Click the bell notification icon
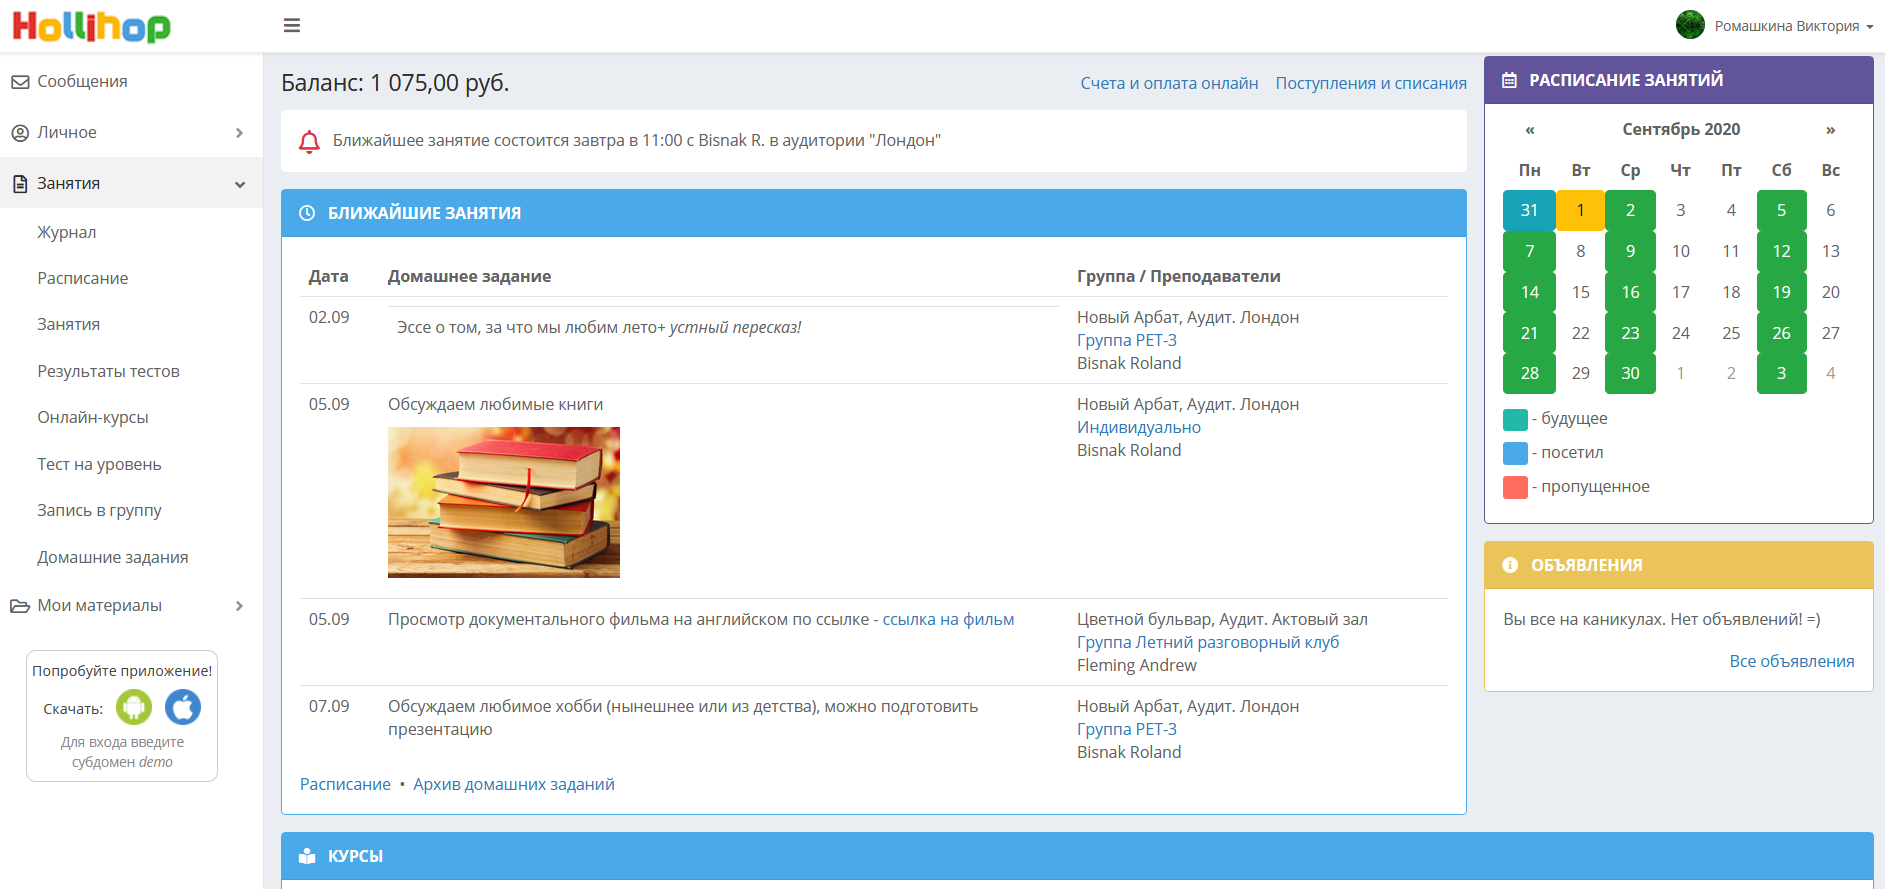Viewport: 1885px width, 889px height. [x=310, y=141]
